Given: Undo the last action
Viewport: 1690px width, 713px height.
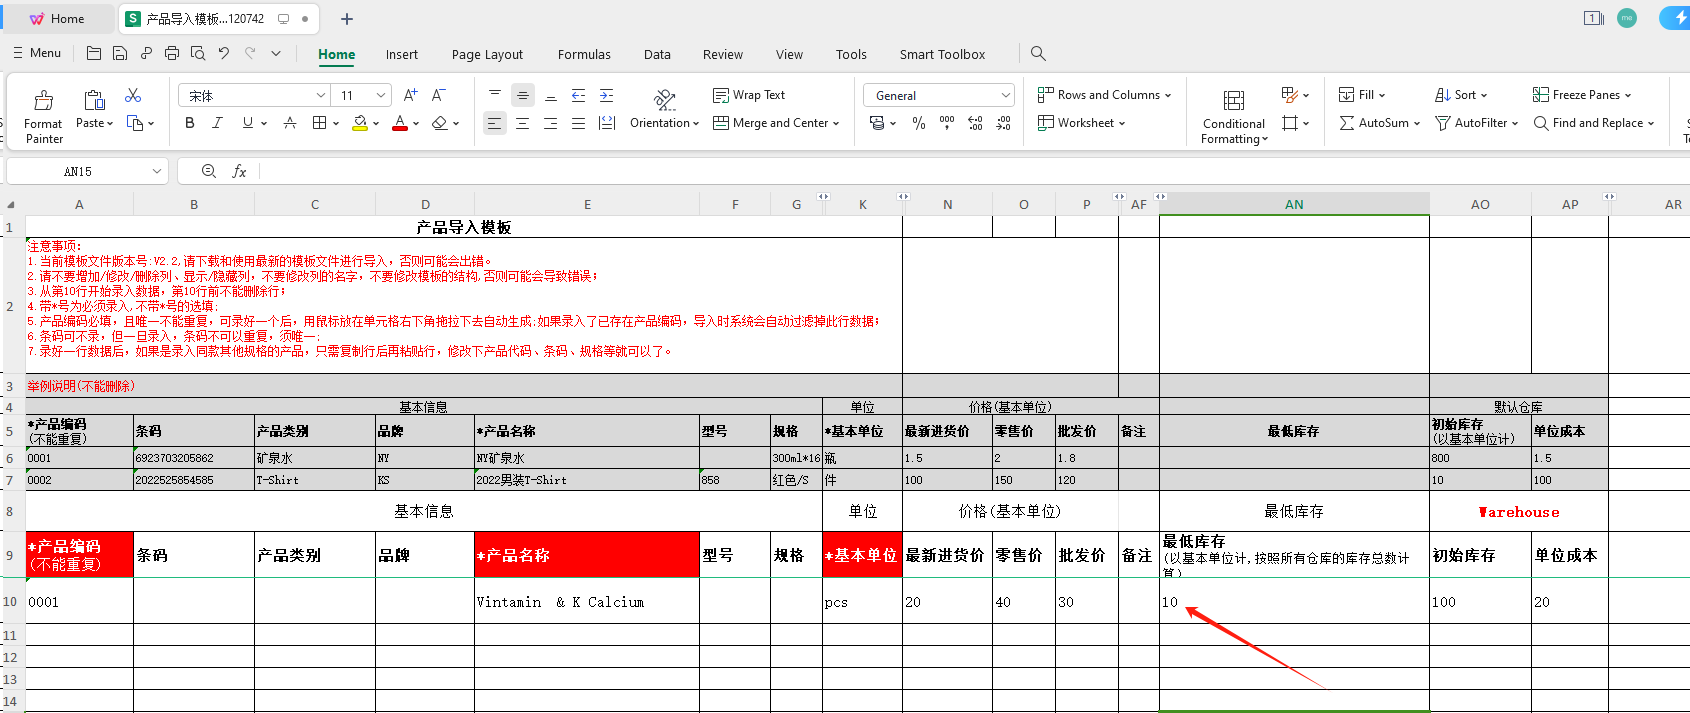Looking at the screenshot, I should coord(224,54).
